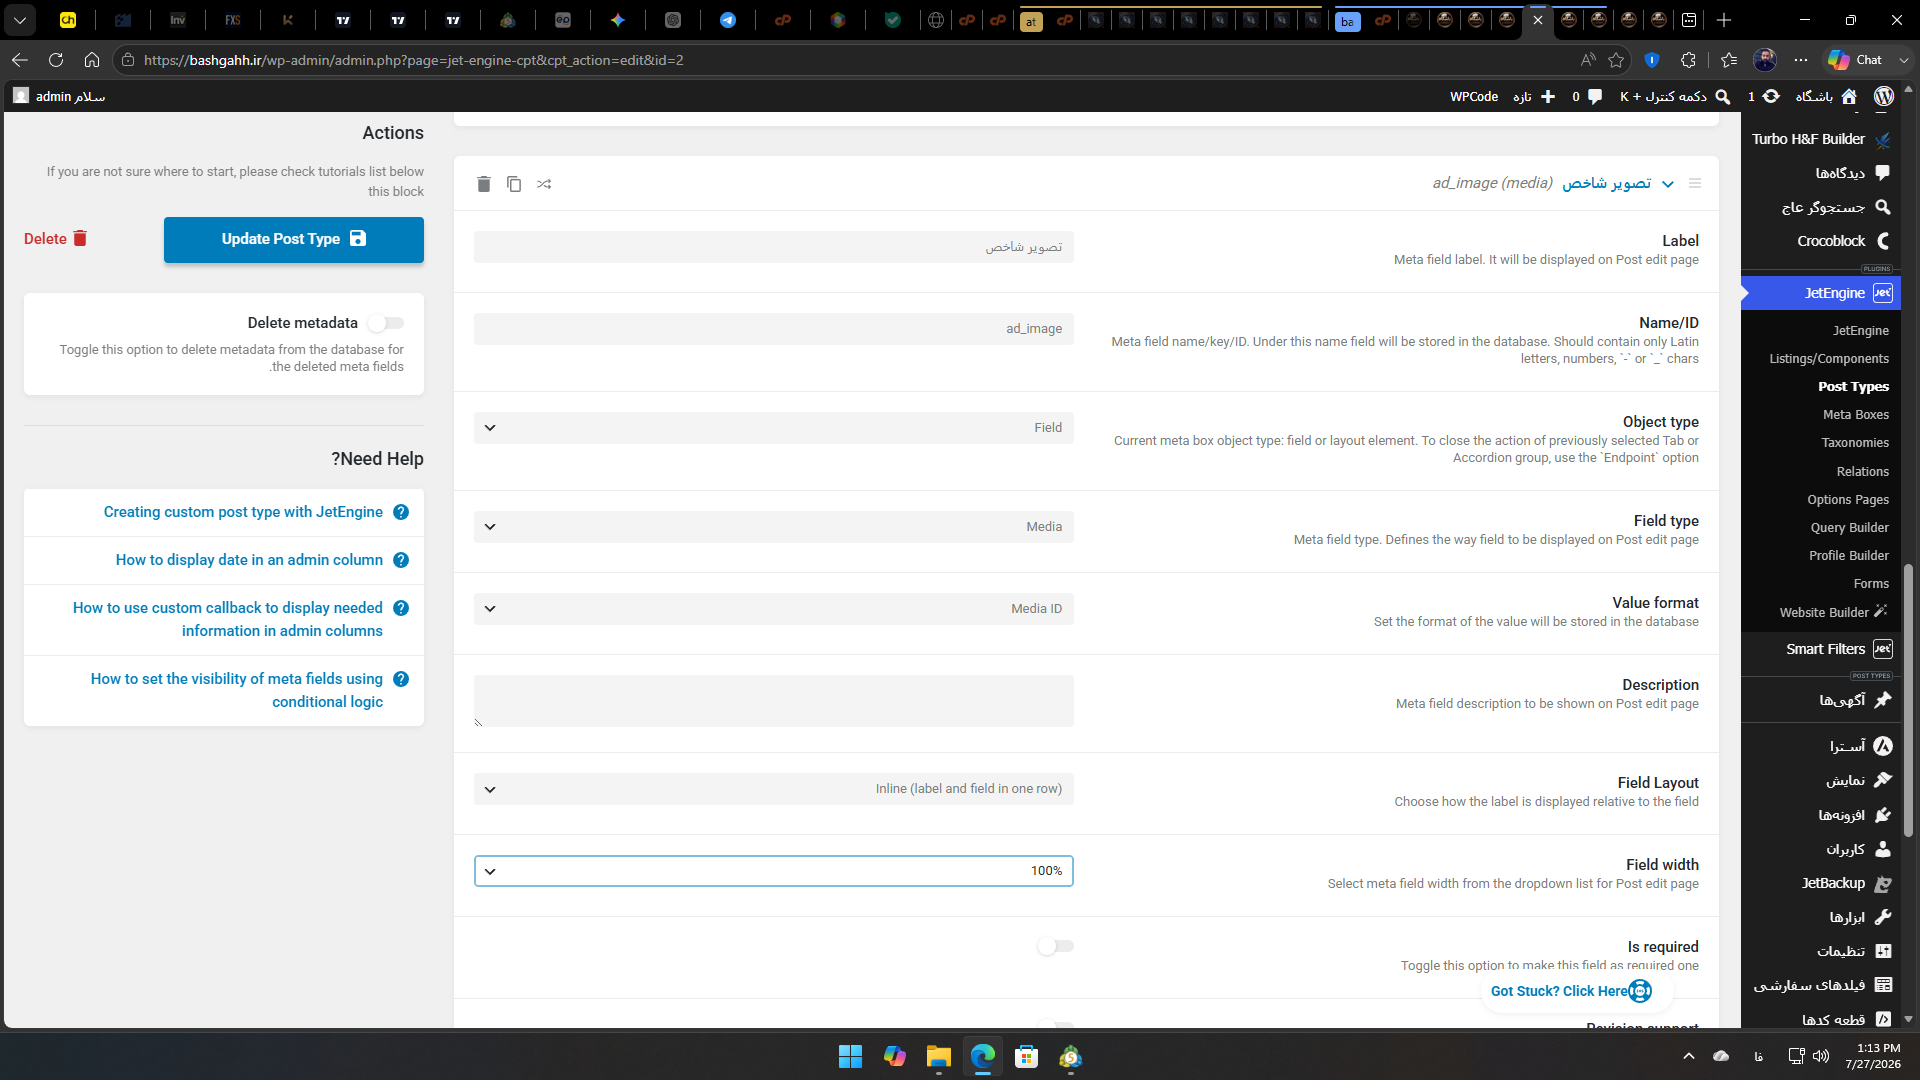Image resolution: width=1920 pixels, height=1080 pixels.
Task: Click WPCode in admin bar
Action: click(x=1474, y=97)
